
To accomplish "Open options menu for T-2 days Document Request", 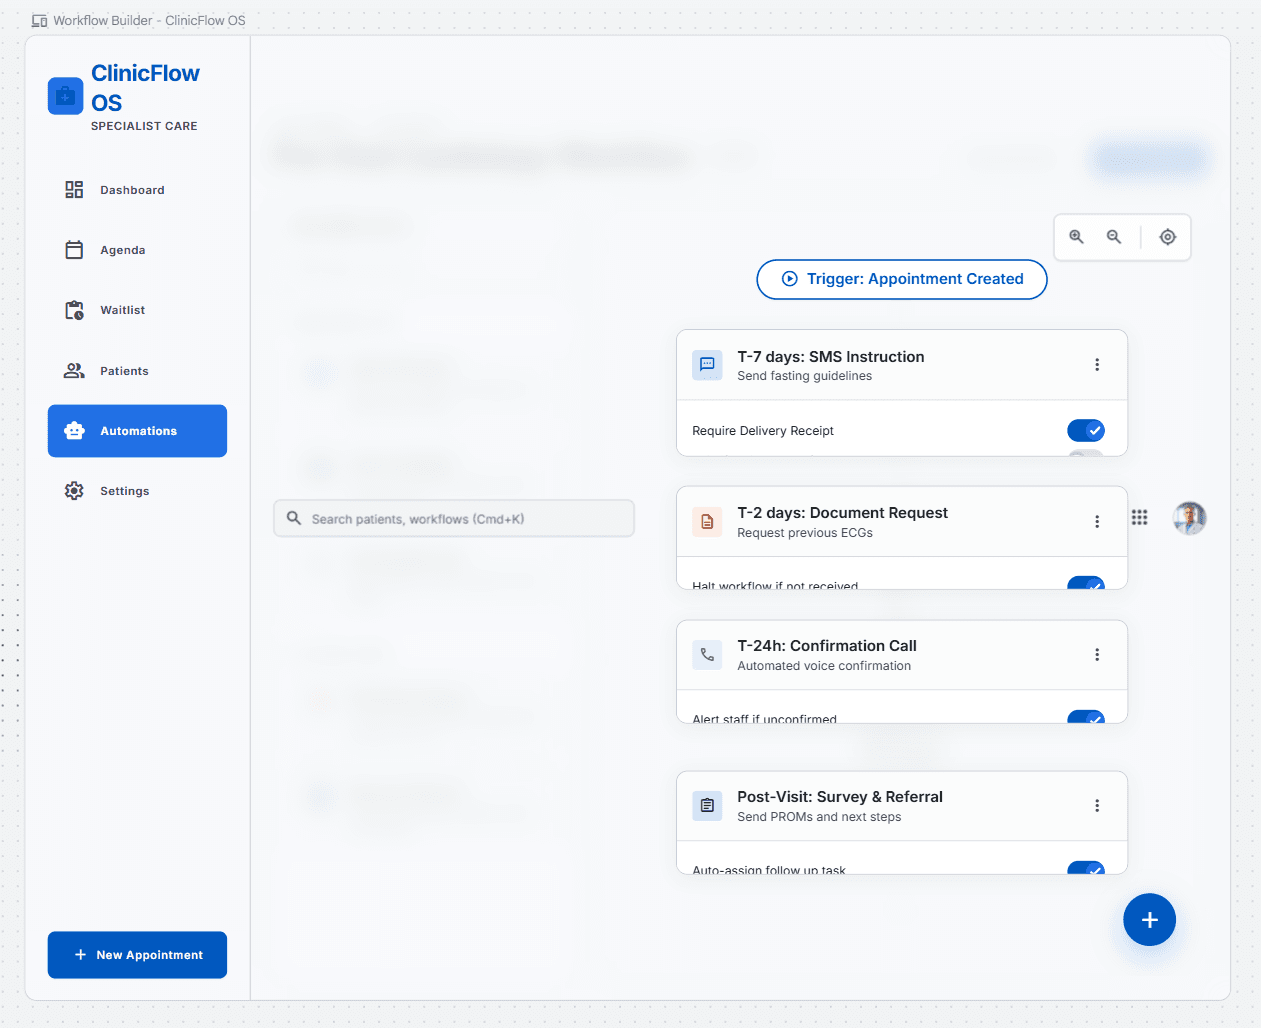I will [1097, 521].
